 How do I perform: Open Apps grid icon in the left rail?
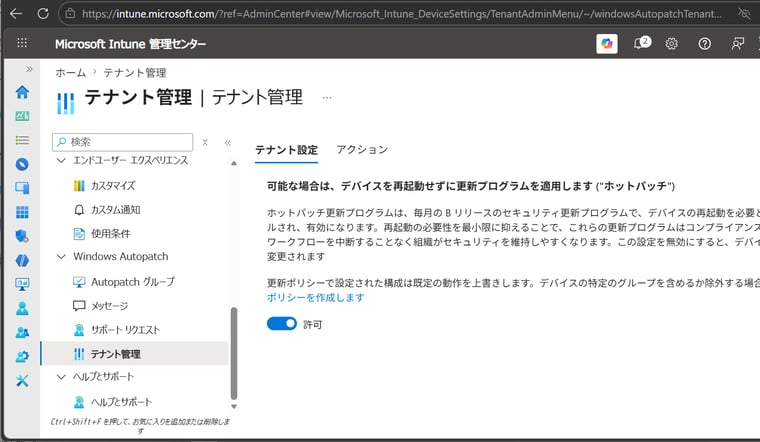tap(22, 212)
